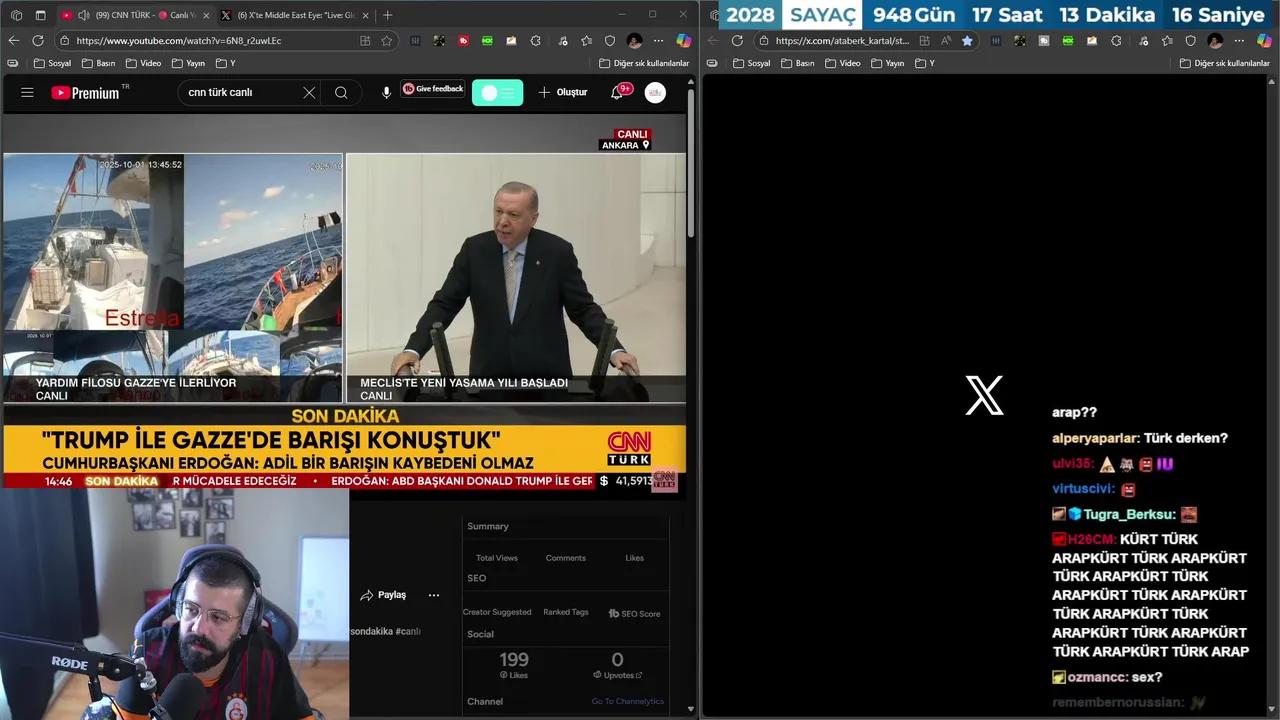
Task: Open profile avatar in right browser toolbar
Action: 1215,41
